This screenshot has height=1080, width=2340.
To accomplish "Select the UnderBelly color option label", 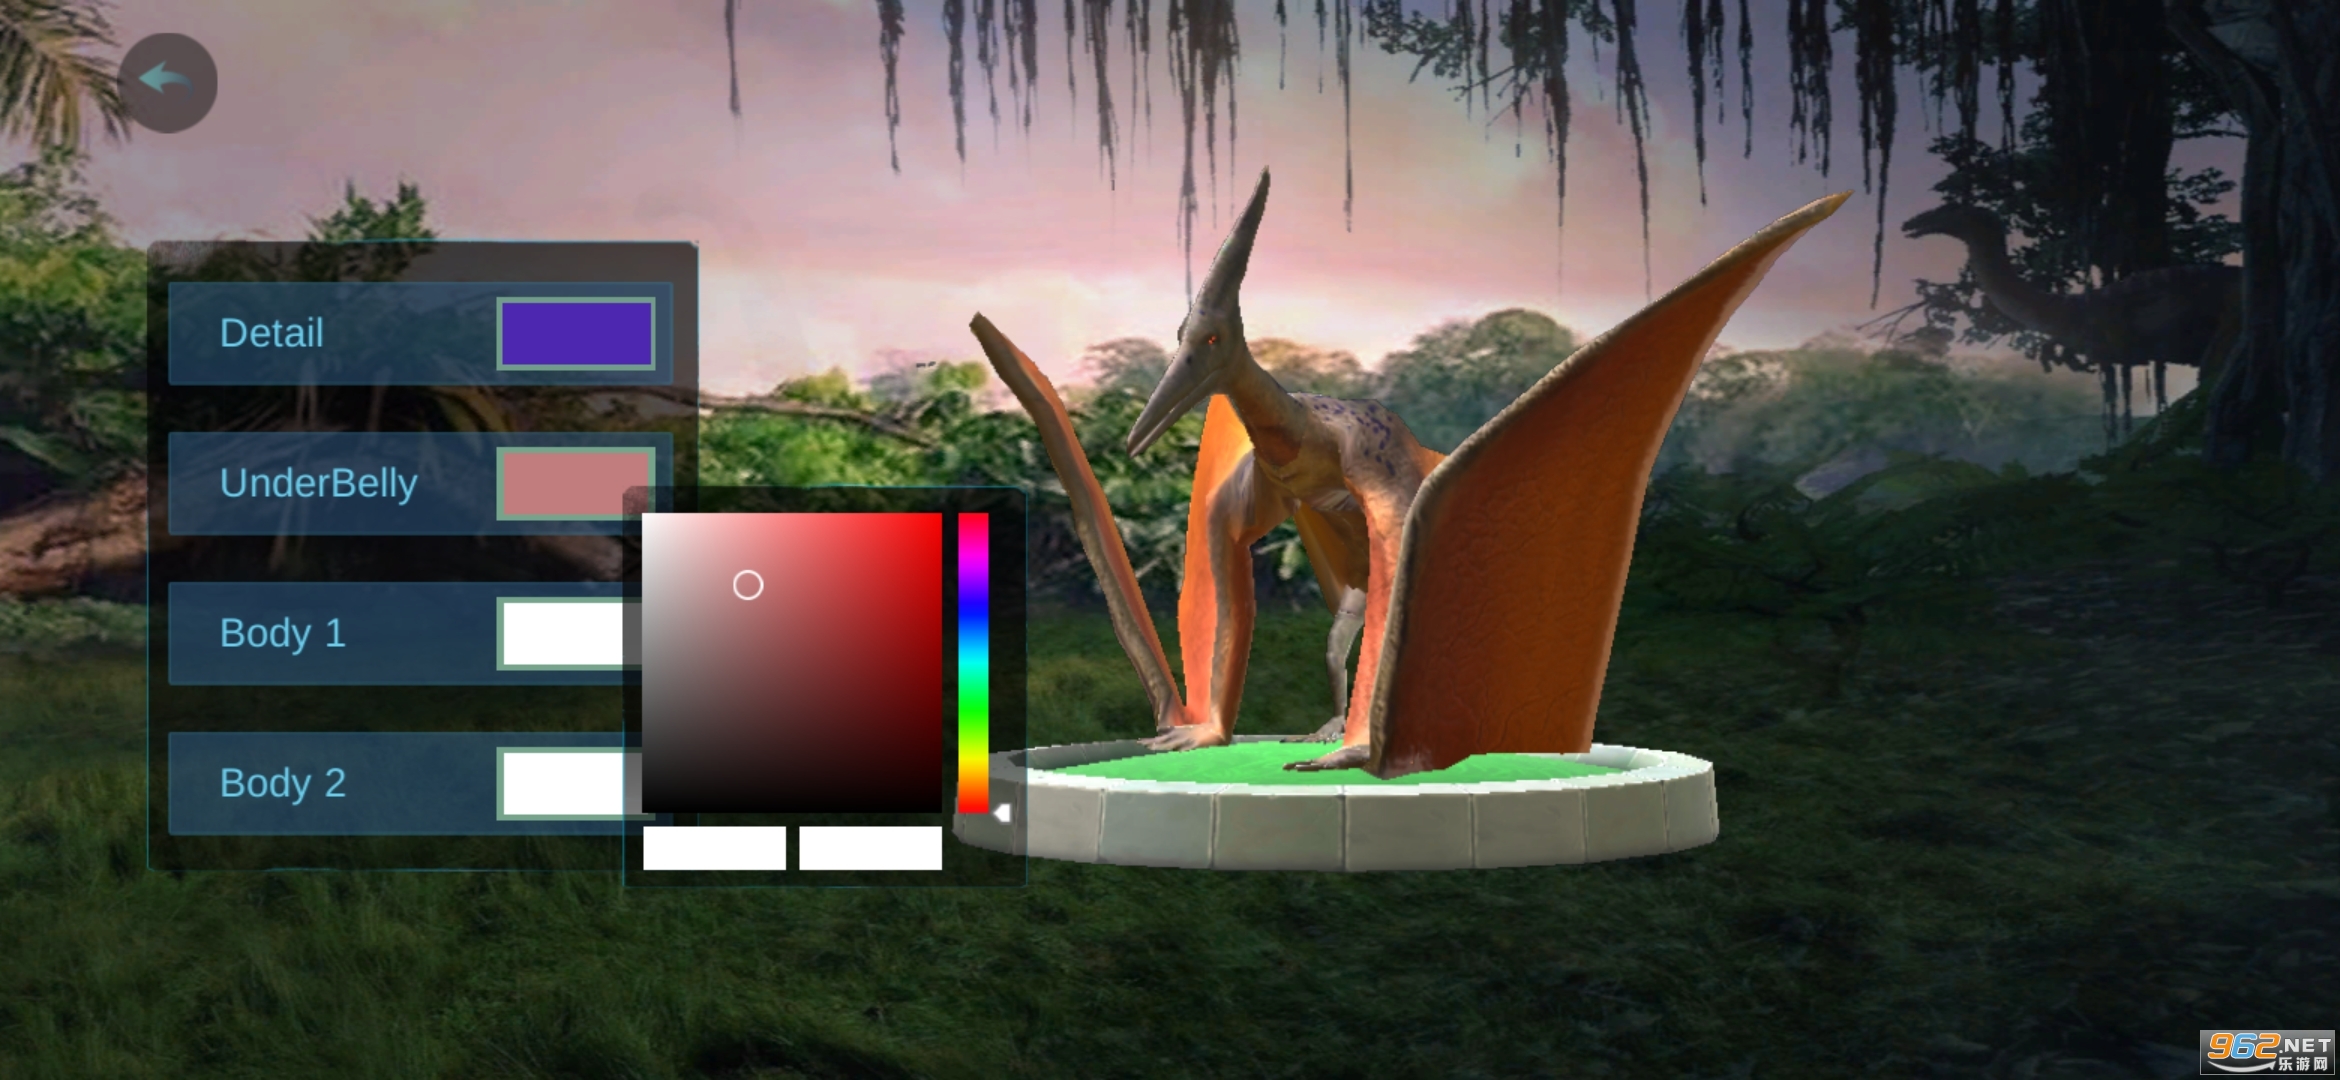I will tap(318, 483).
